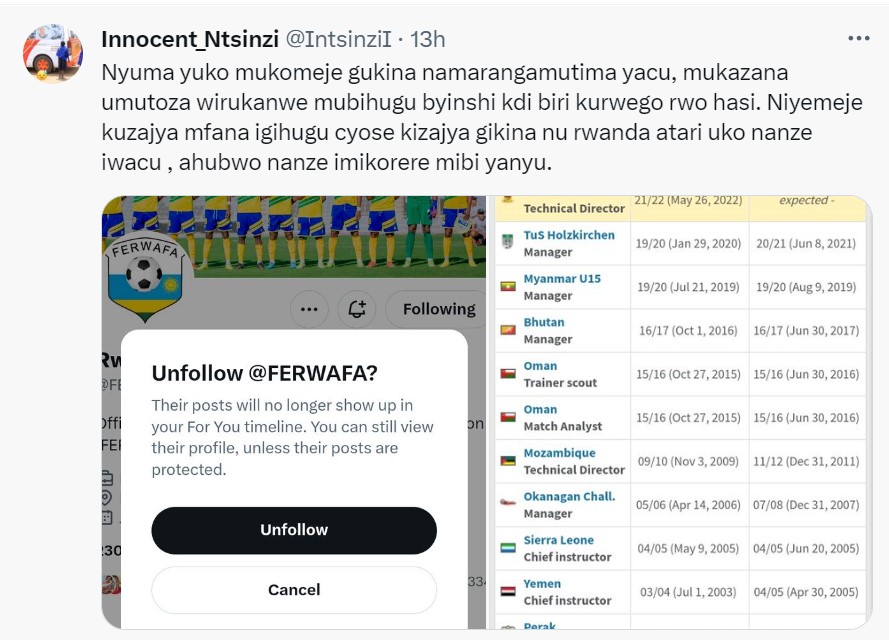Image resolution: width=889 pixels, height=640 pixels.
Task: Click the 13h timestamp
Action: click(x=428, y=39)
